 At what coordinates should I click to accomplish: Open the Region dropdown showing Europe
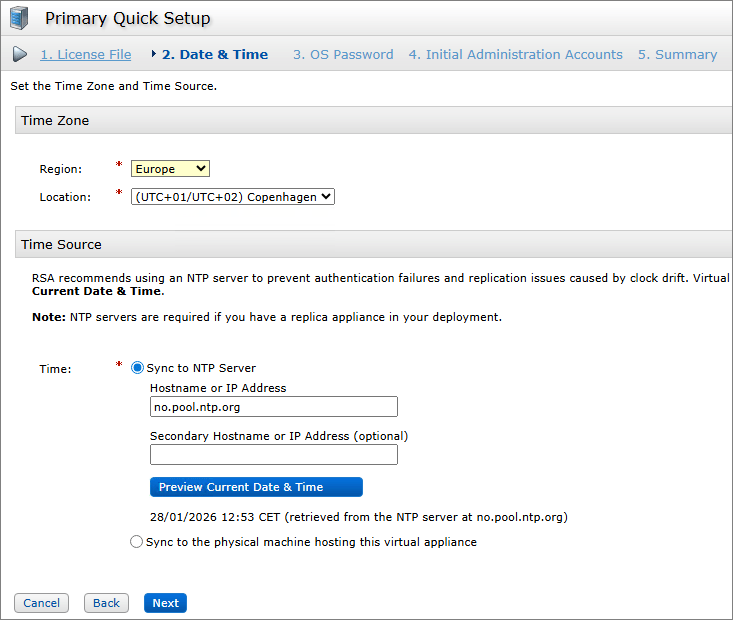coord(170,169)
